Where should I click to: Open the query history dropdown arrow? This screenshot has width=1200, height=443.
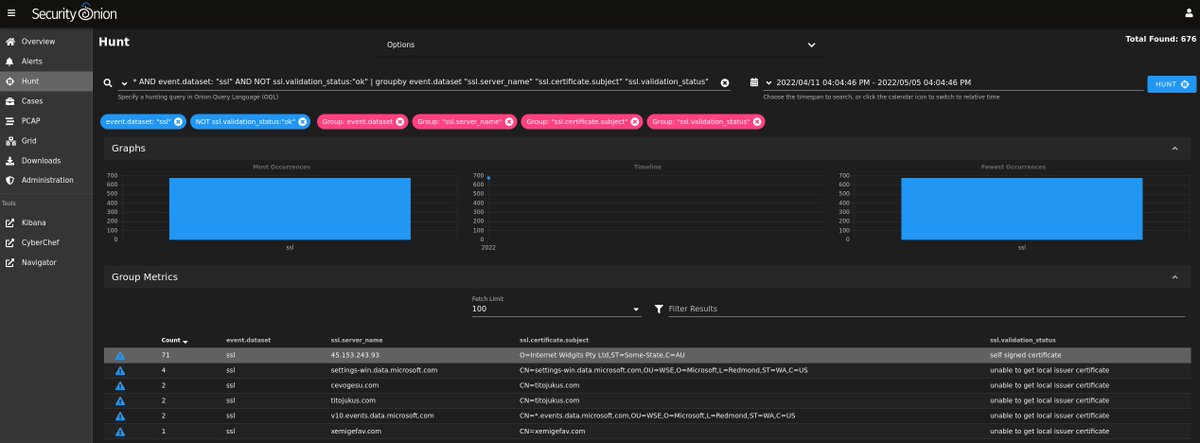point(124,83)
